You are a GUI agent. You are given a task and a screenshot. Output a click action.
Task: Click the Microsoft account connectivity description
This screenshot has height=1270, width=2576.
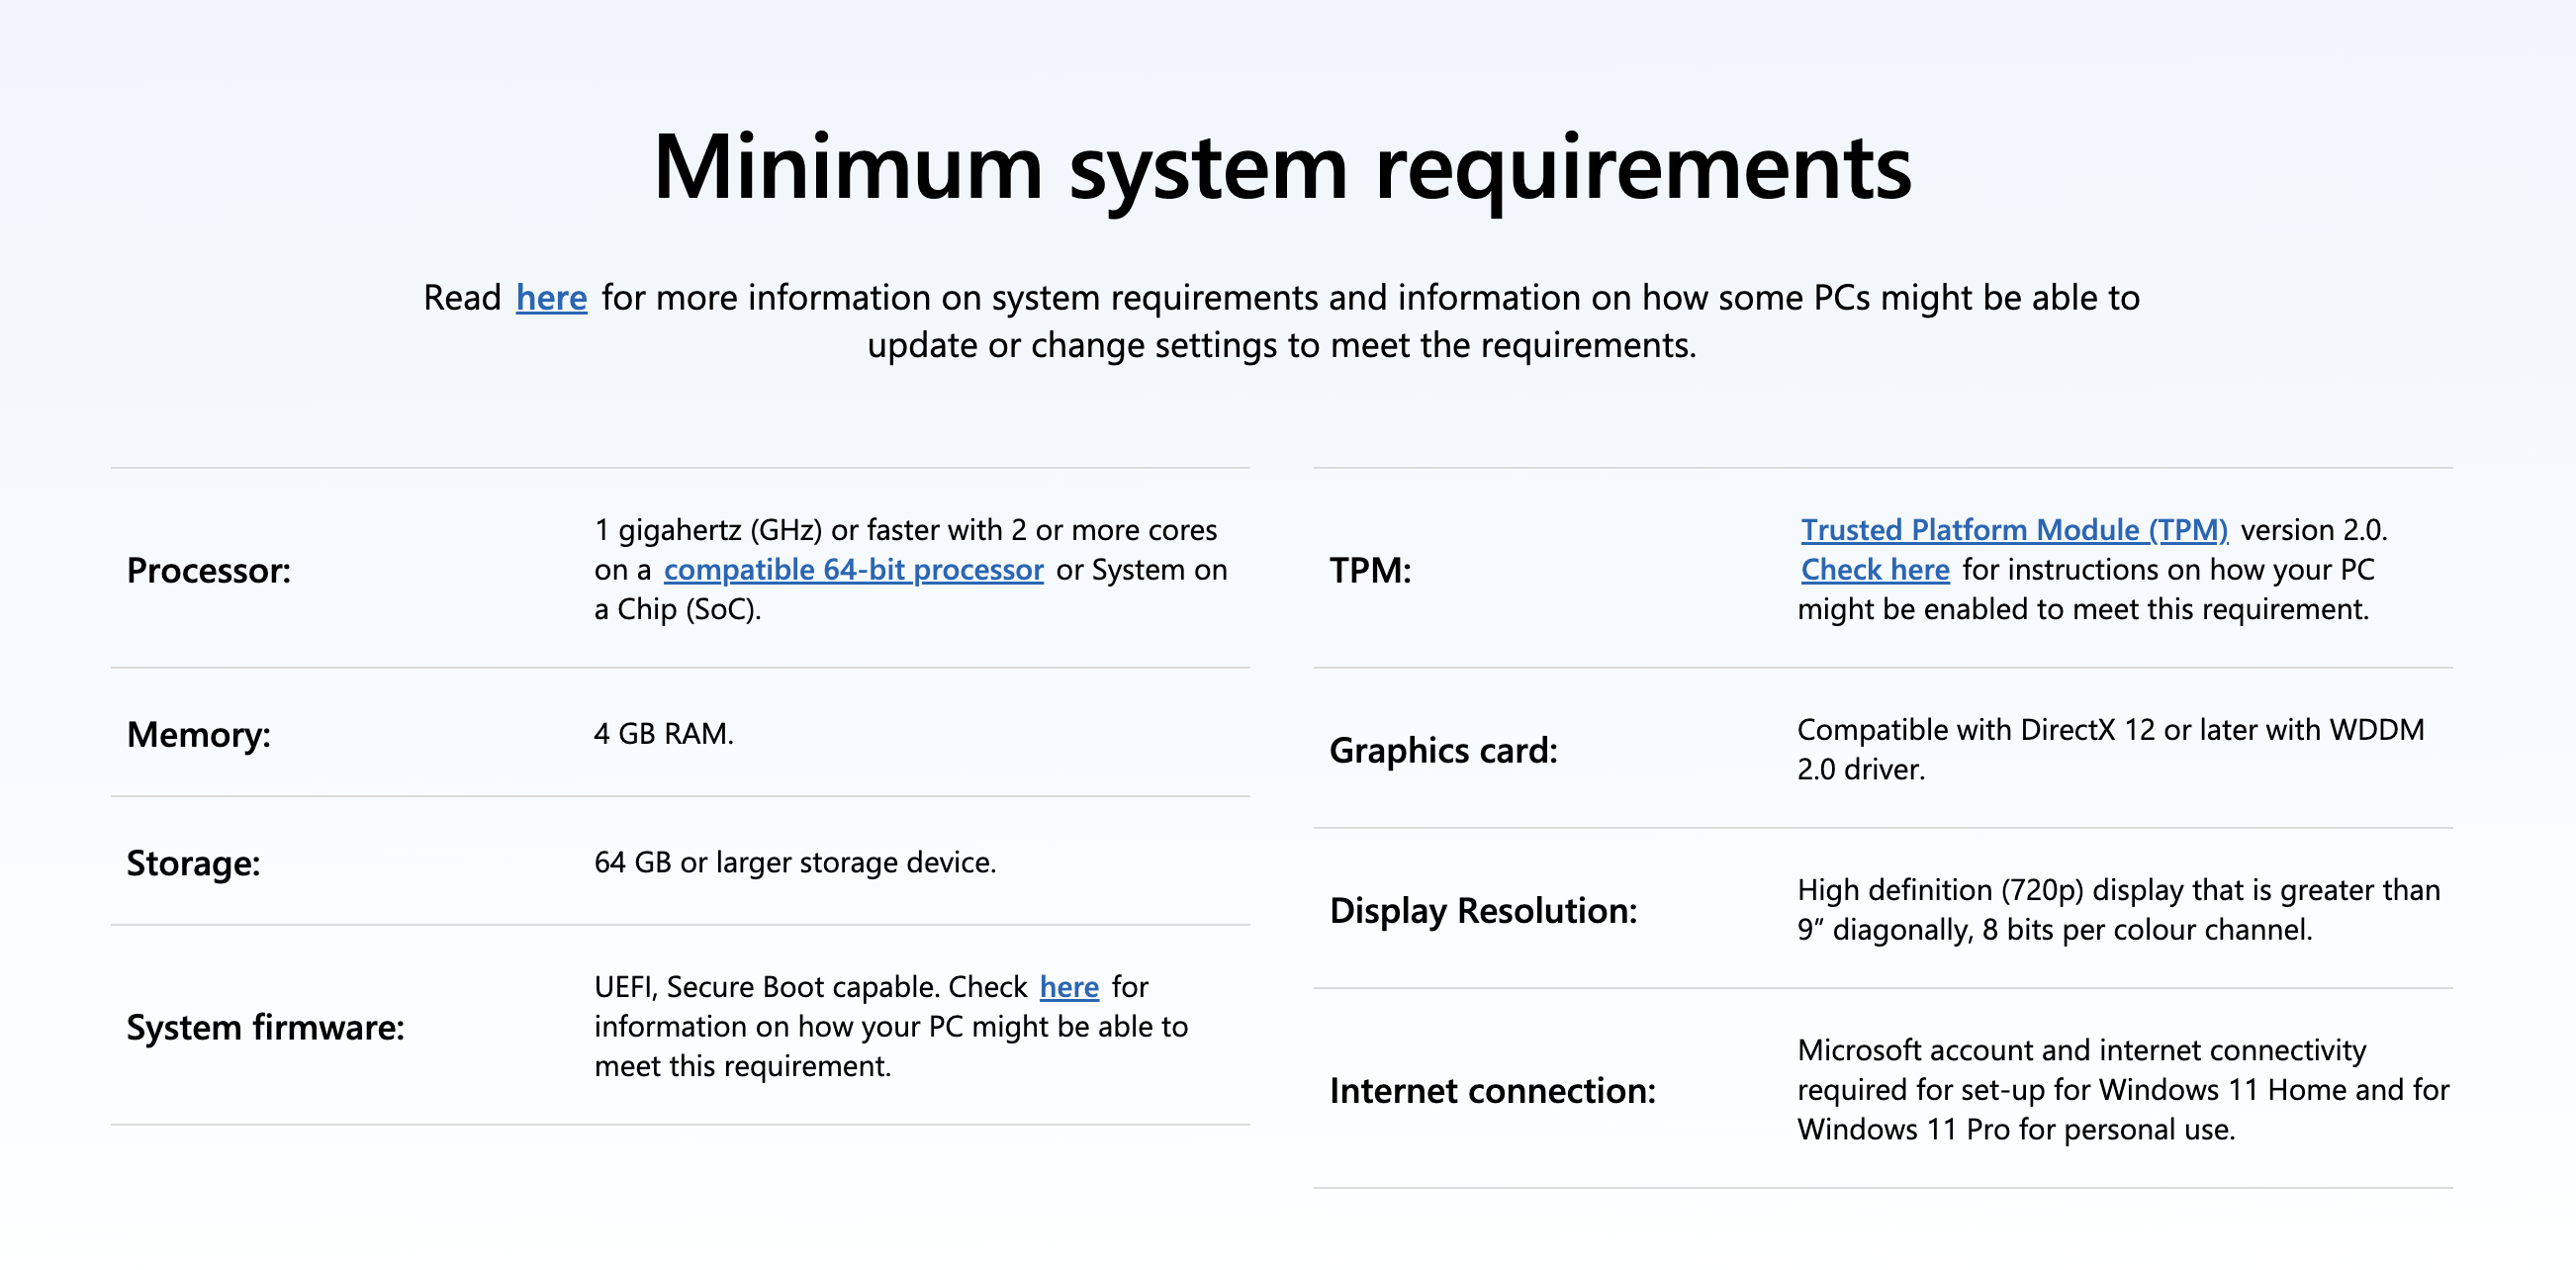pyautogui.click(x=2121, y=1089)
